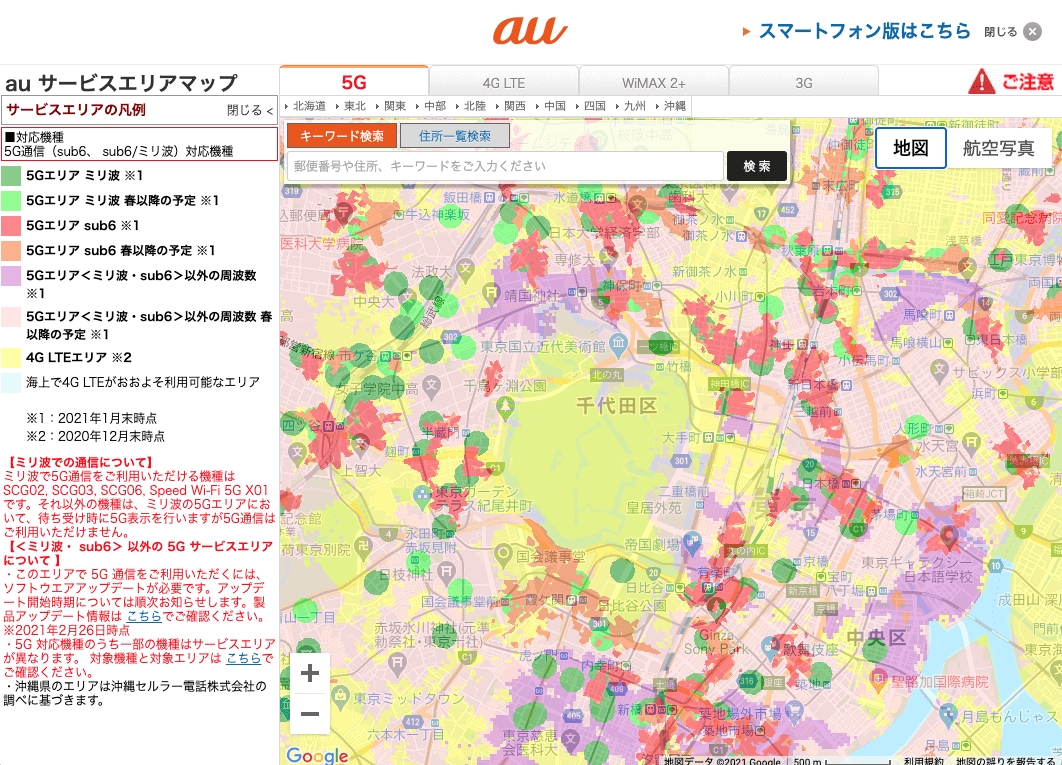Click 東京慈恵会医科大 school marker
The height and width of the screenshot is (765, 1062).
(x=571, y=739)
